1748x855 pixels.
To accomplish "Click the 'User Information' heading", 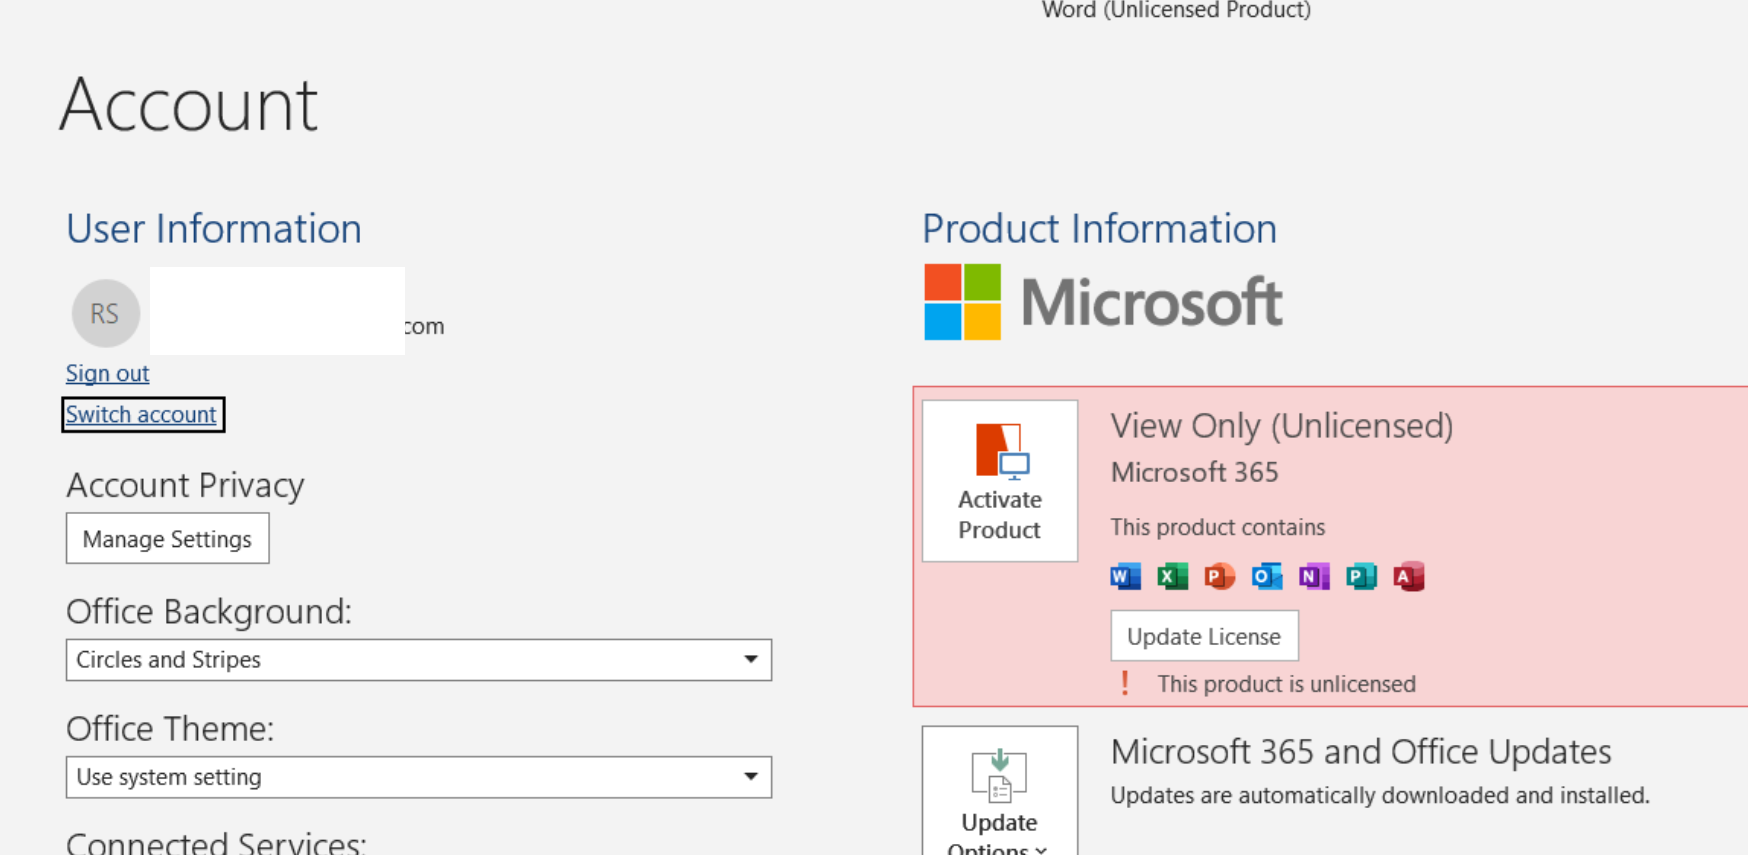I will pos(214,229).
